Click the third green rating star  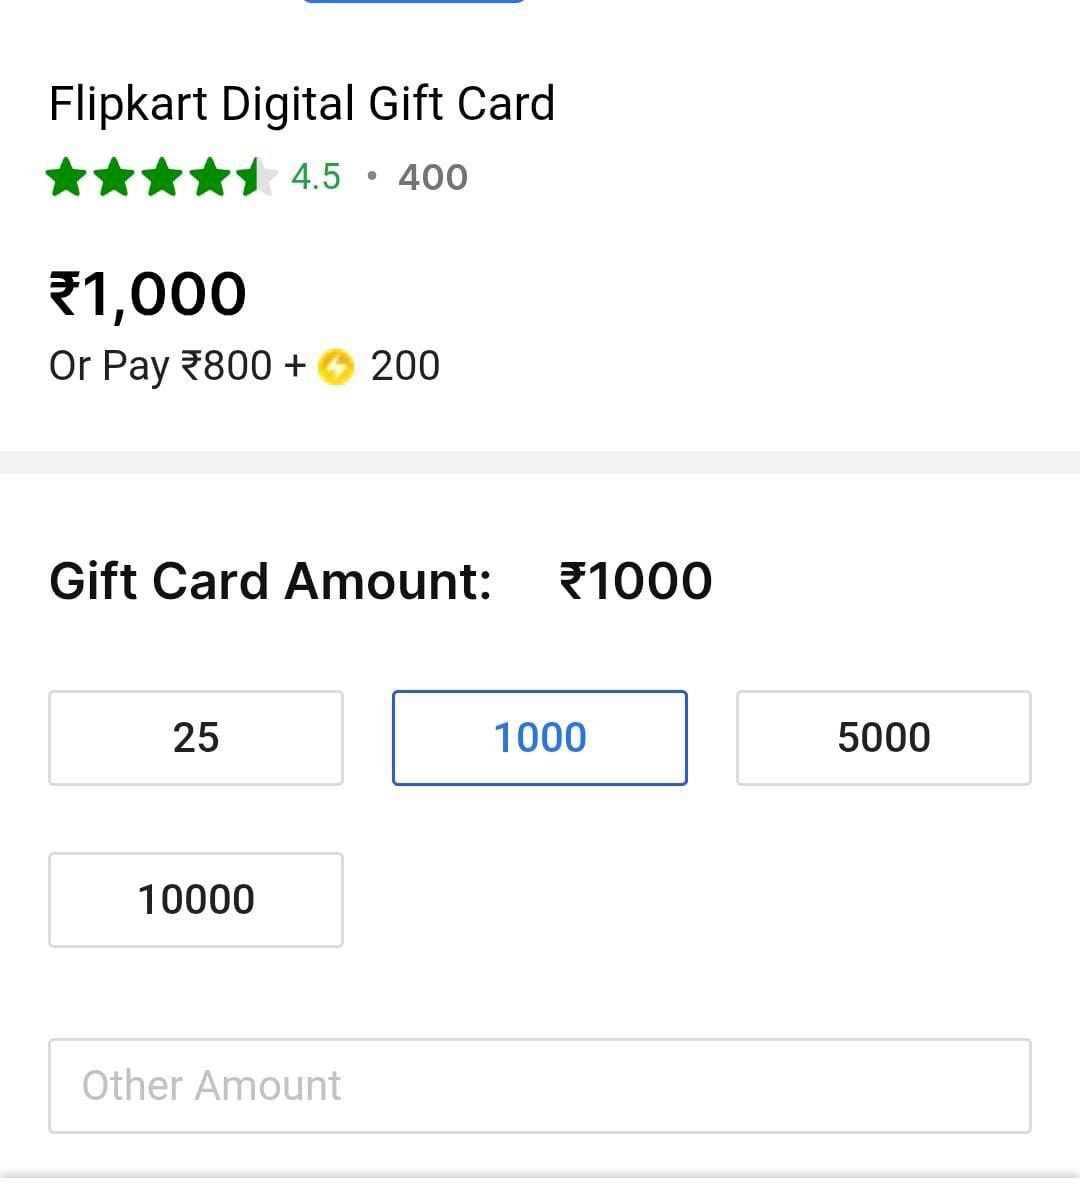click(x=162, y=178)
